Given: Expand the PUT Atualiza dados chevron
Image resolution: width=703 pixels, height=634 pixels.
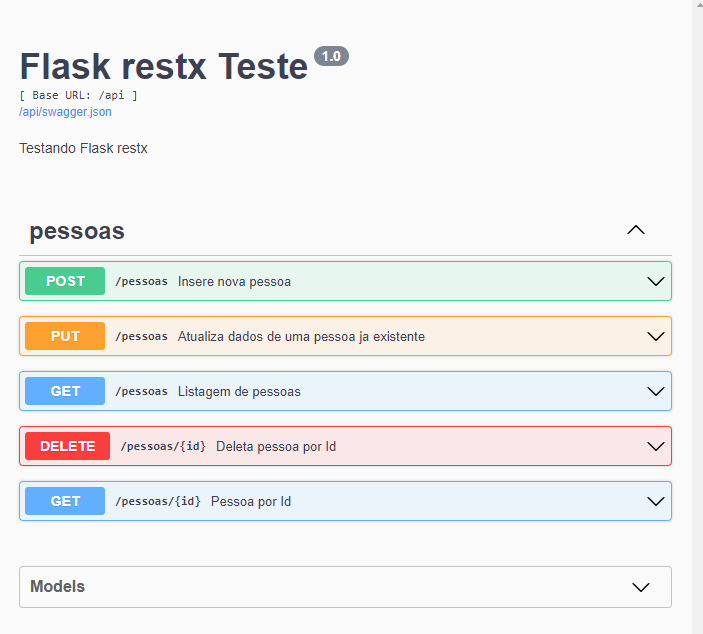Looking at the screenshot, I should 656,336.
